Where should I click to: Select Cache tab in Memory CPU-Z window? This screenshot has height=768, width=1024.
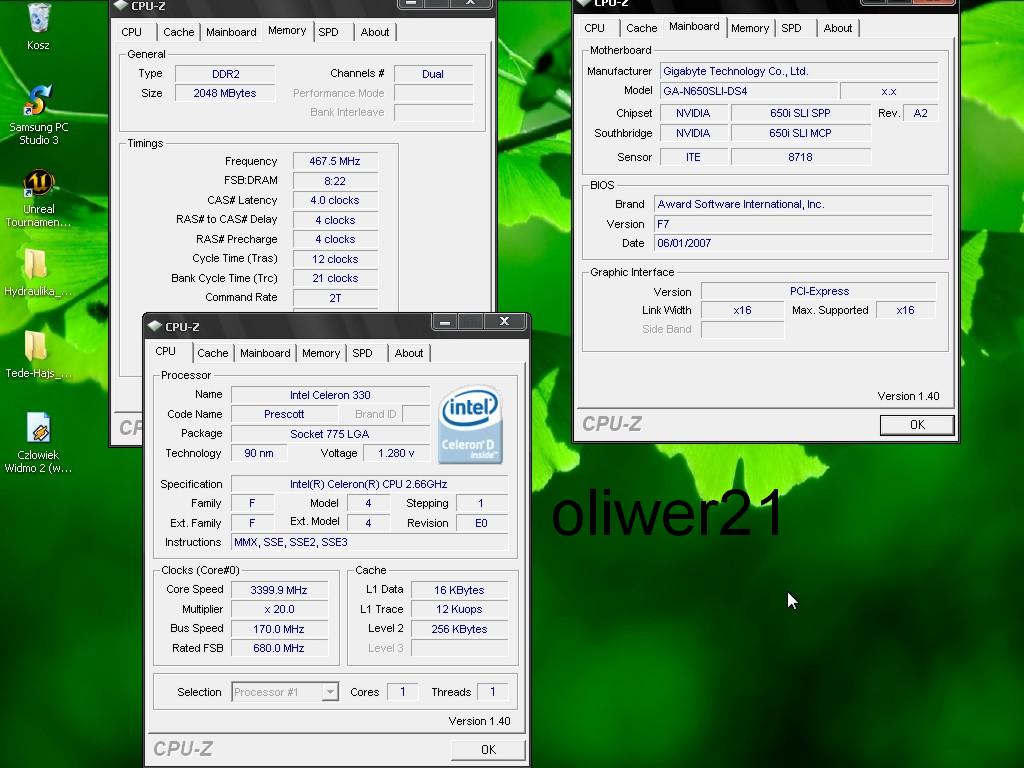(178, 32)
